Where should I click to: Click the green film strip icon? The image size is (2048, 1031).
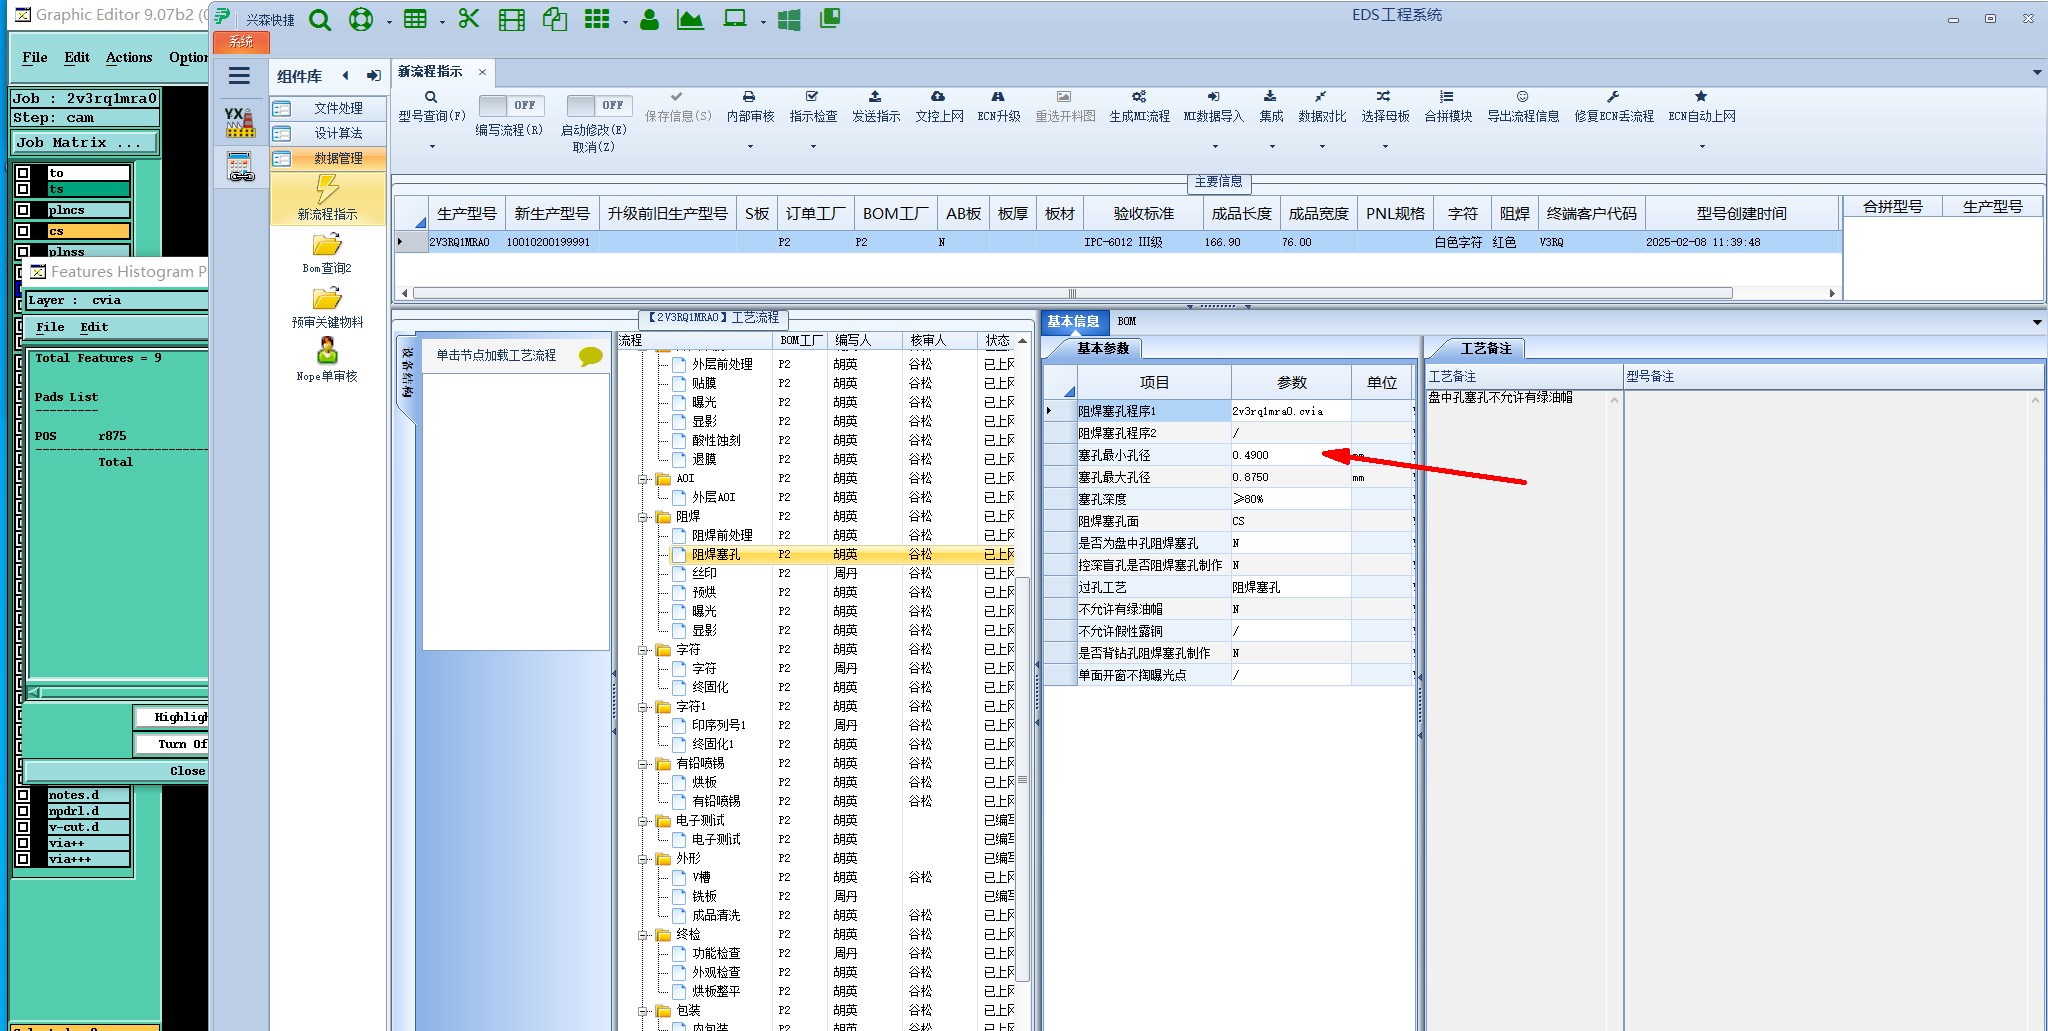click(x=512, y=20)
